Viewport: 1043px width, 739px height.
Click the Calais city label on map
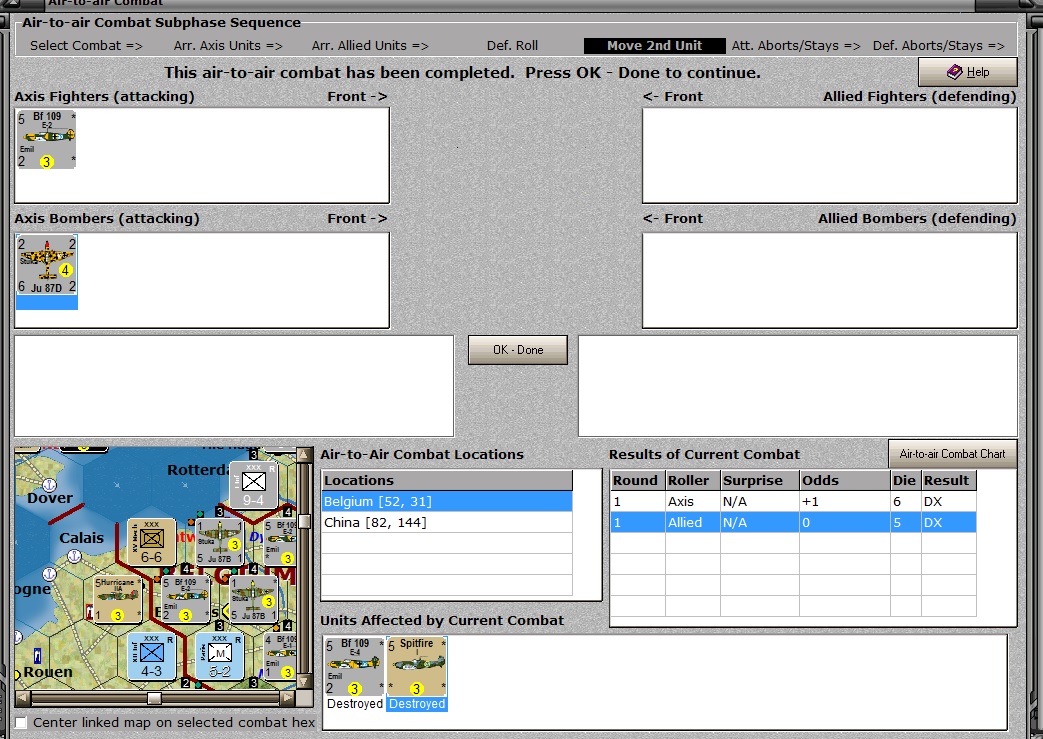pos(81,537)
